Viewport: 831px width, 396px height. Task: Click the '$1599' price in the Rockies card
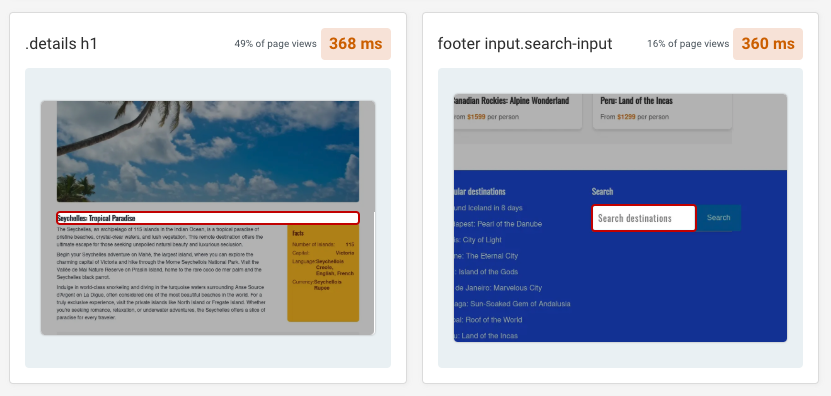pyautogui.click(x=476, y=117)
